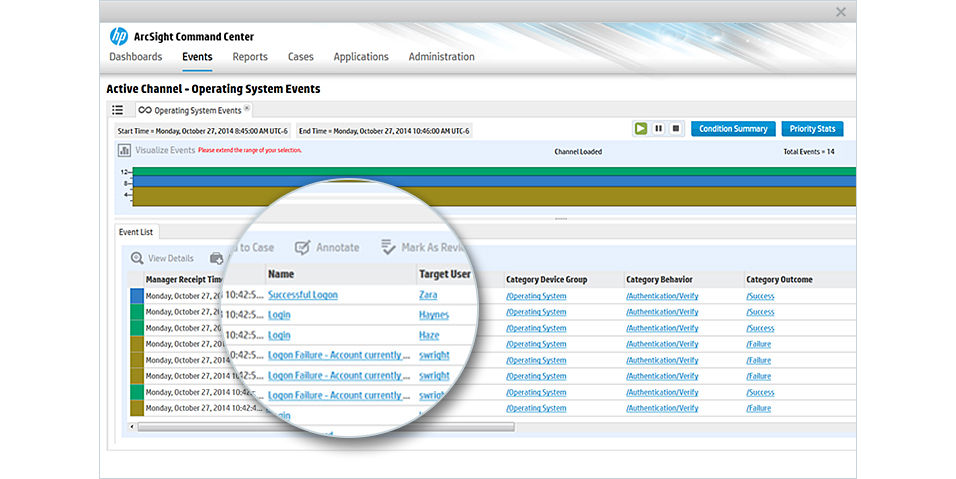Open the Dashboards menu

tap(135, 57)
